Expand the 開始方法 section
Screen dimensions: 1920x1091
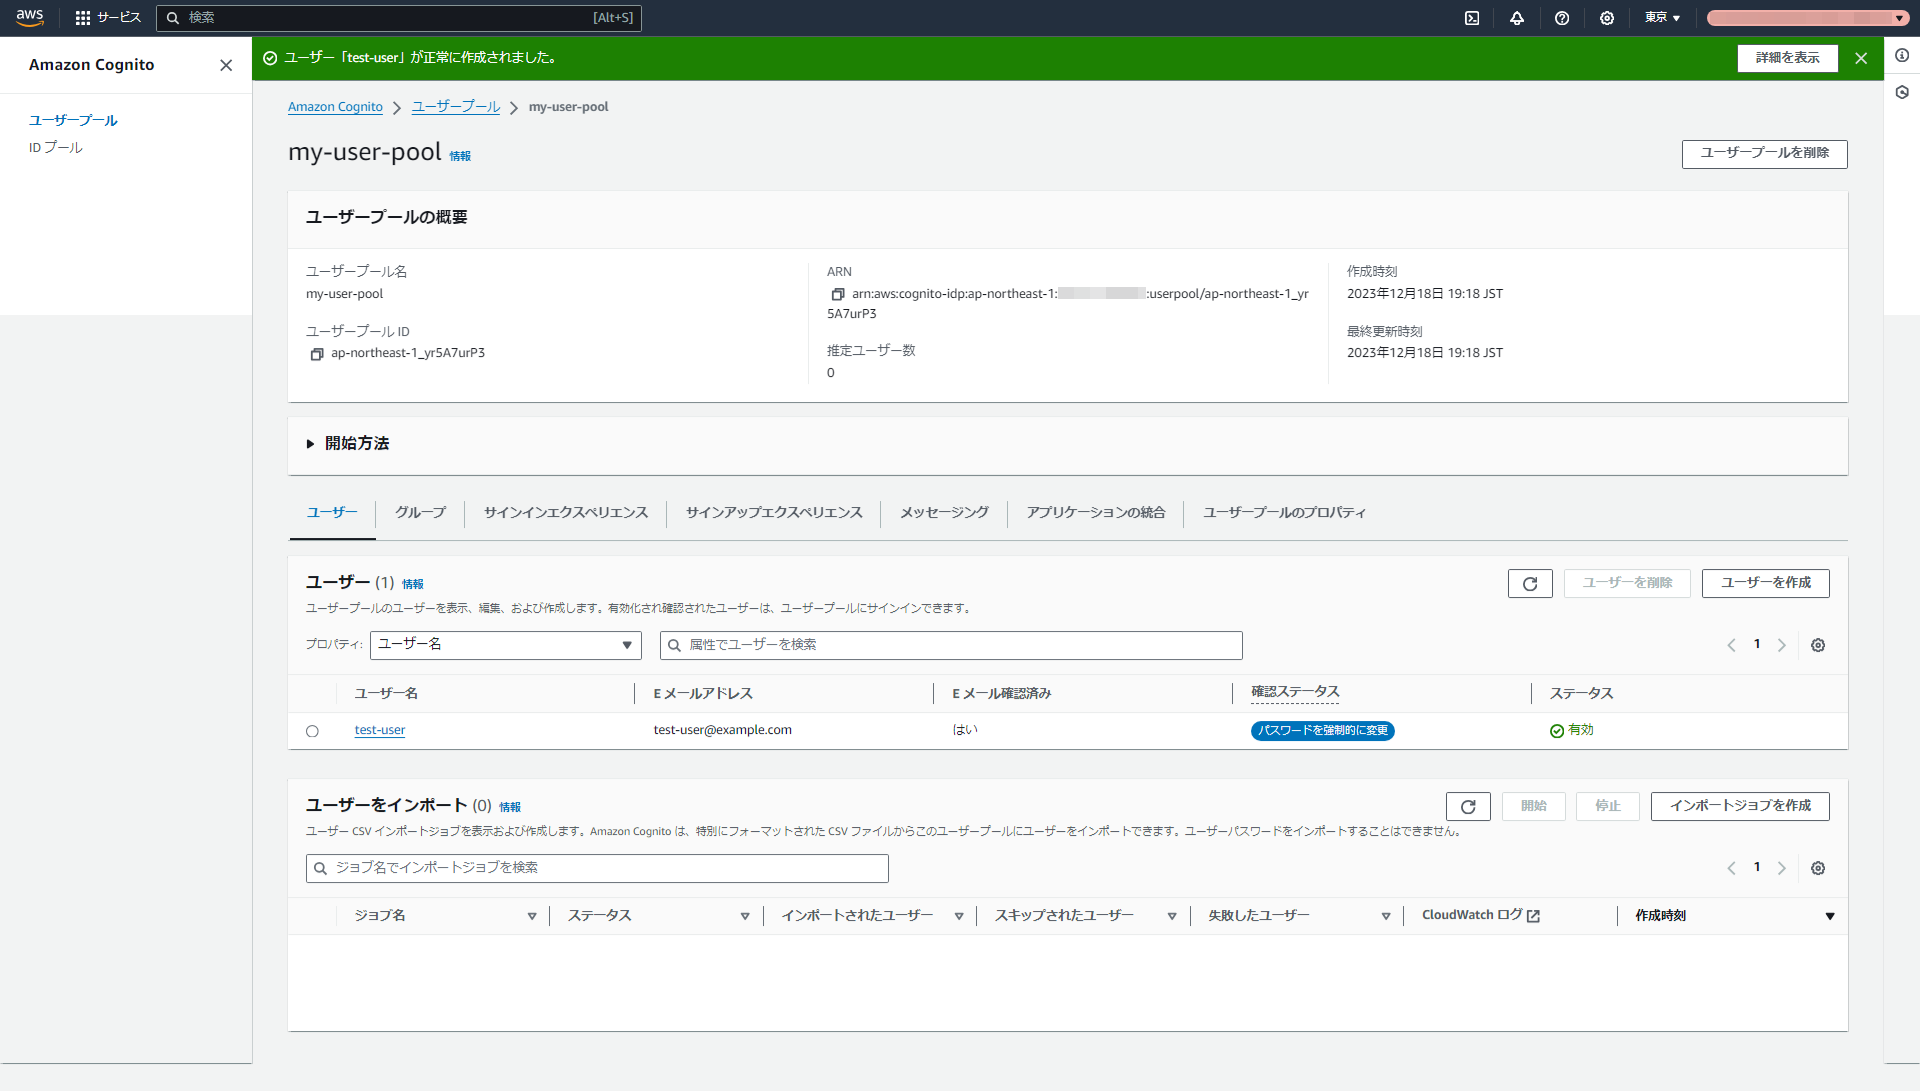click(x=310, y=444)
